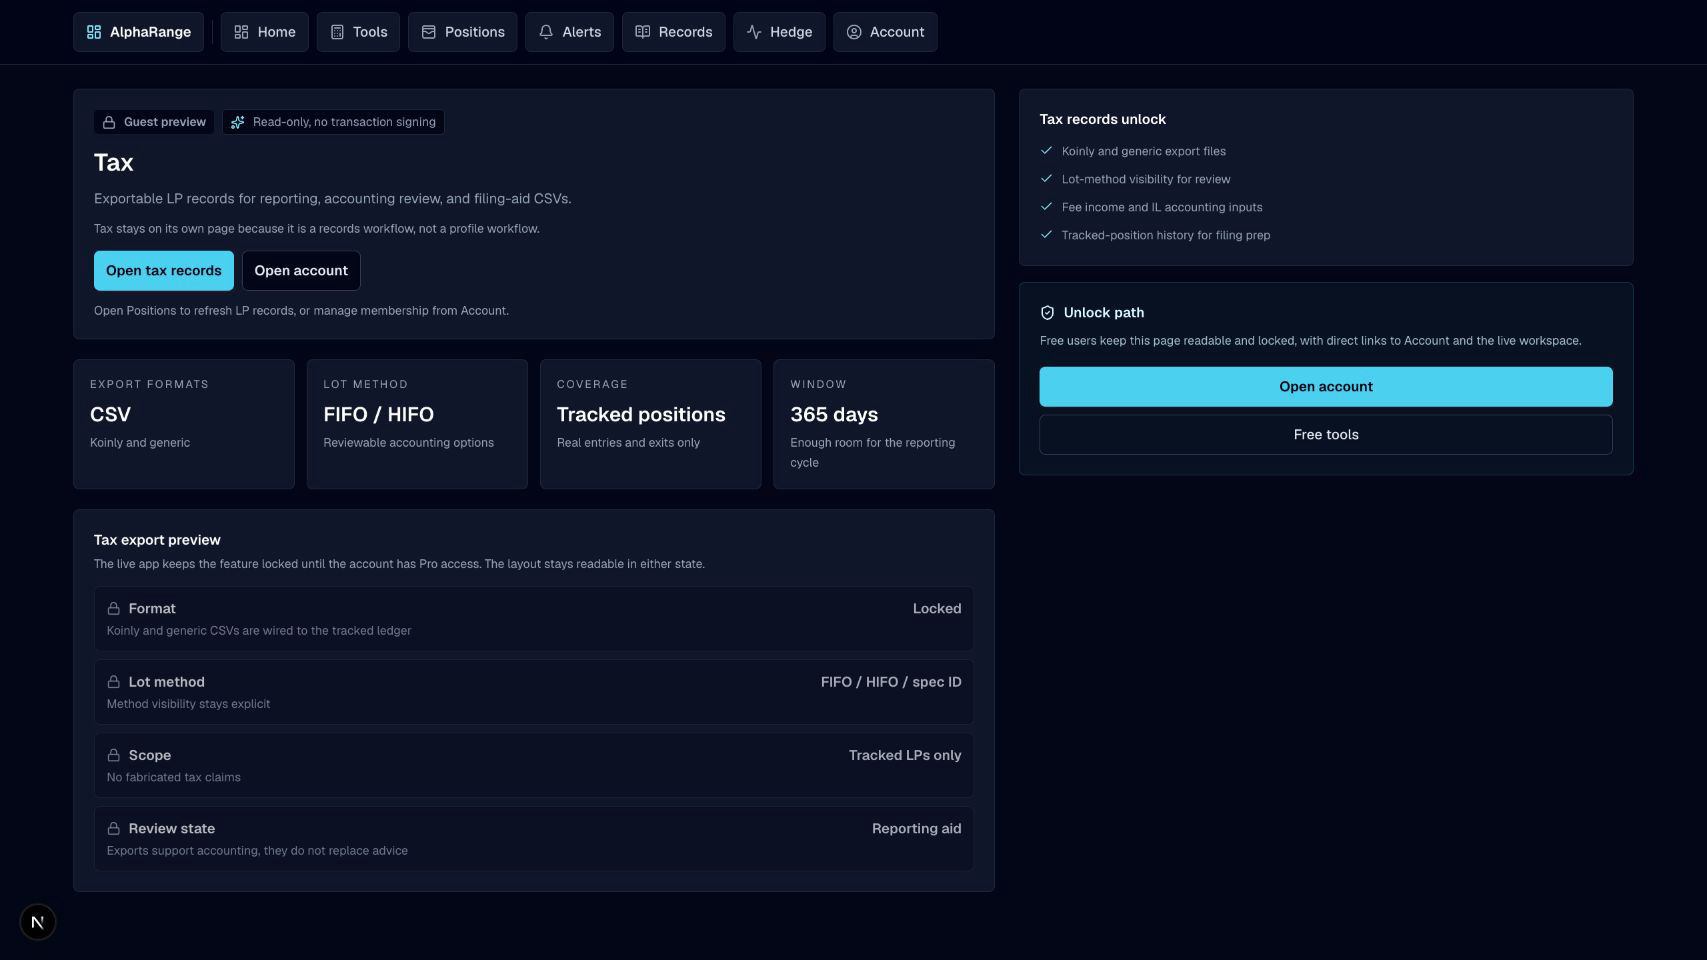This screenshot has width=1707, height=960.
Task: Click the lock icon next to Lot method
Action: pos(114,682)
